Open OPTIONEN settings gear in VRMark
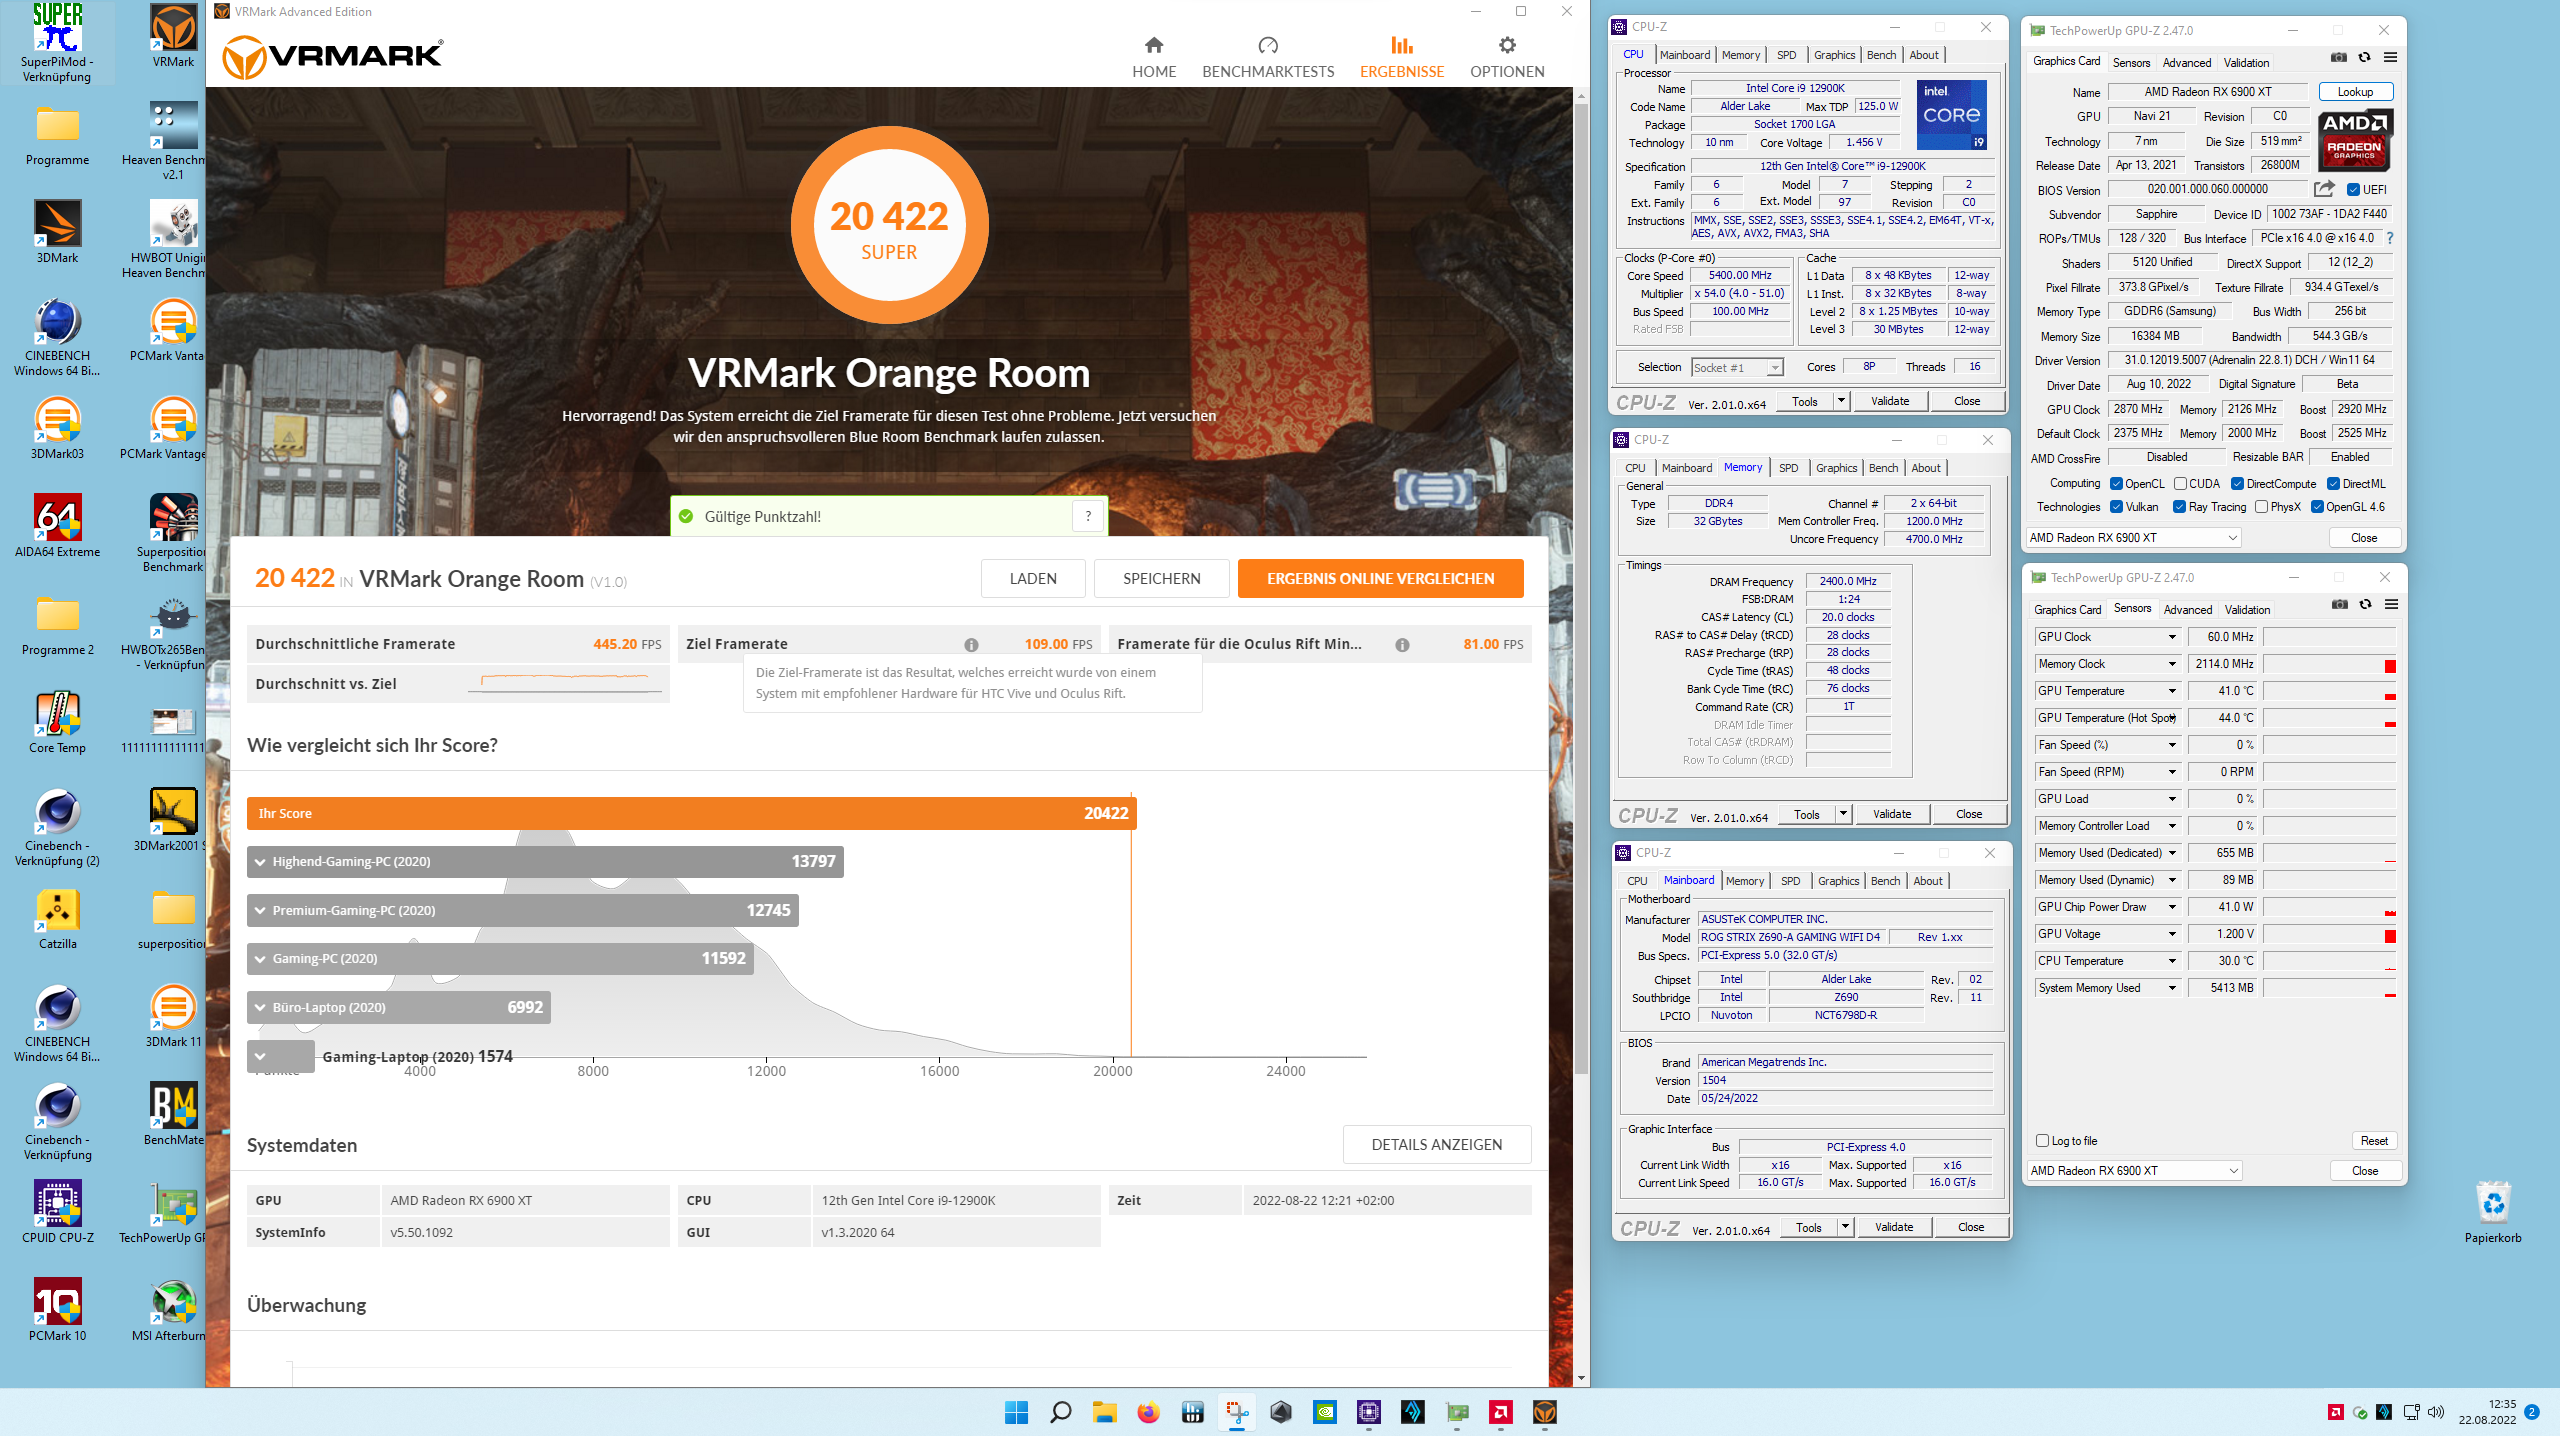 (1507, 58)
